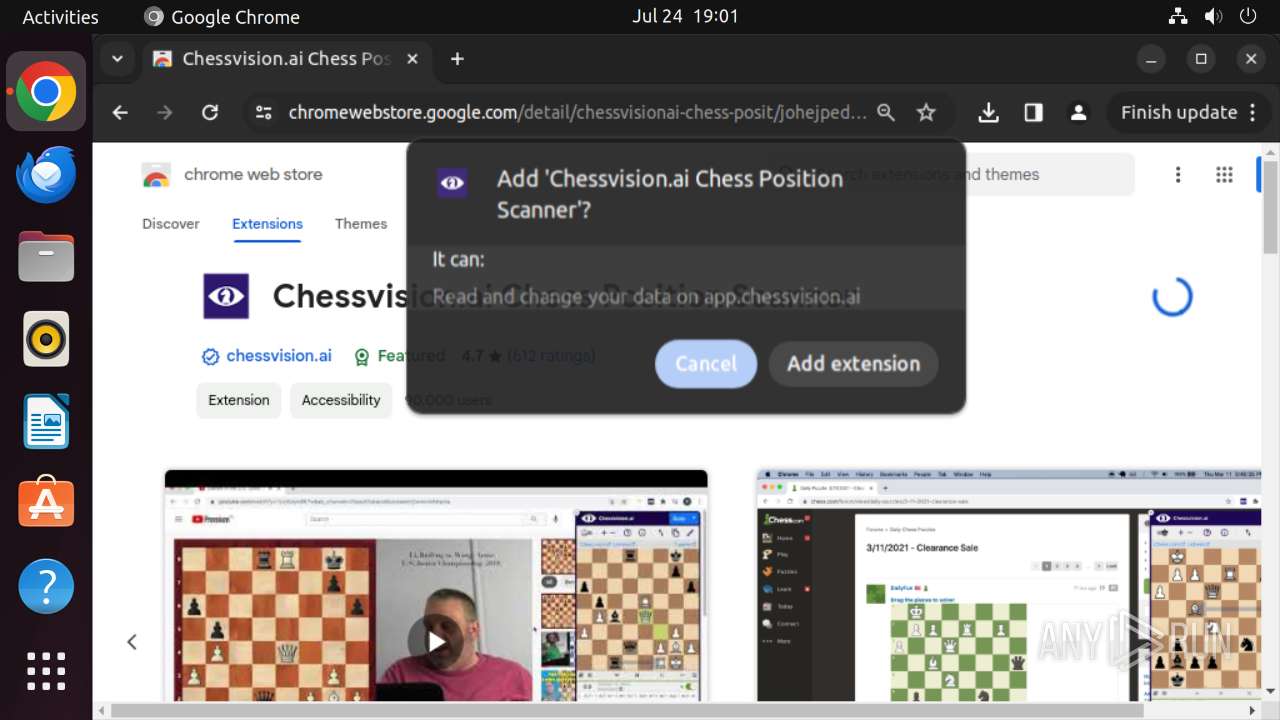The height and width of the screenshot is (720, 1280).
Task: Select the Chessvision.ai Chess Position tab
Action: click(x=285, y=59)
